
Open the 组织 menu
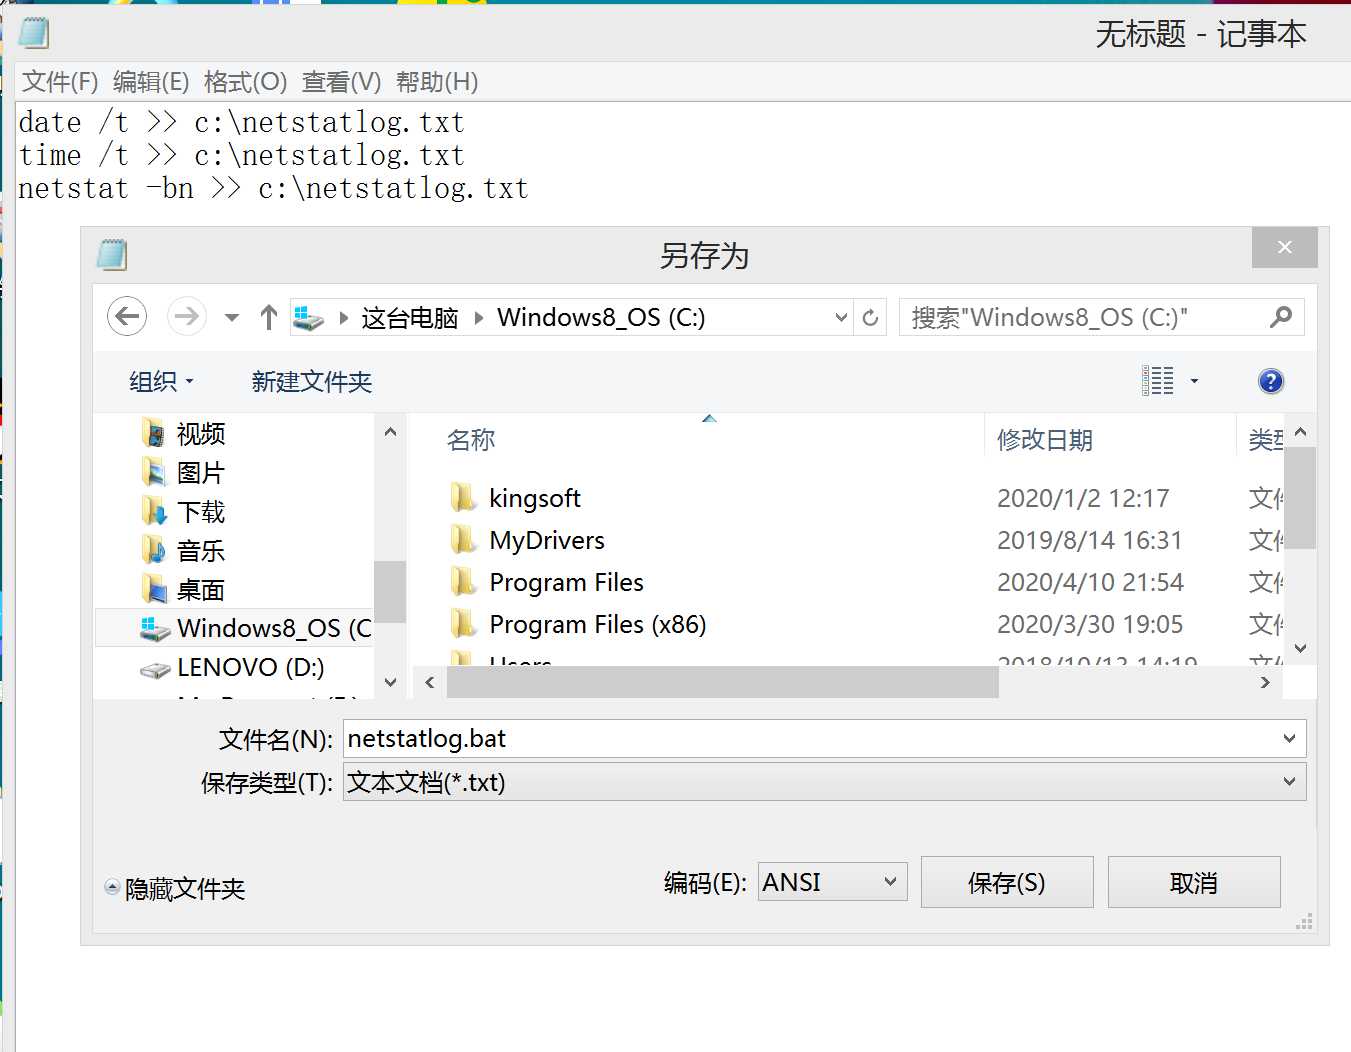[161, 381]
